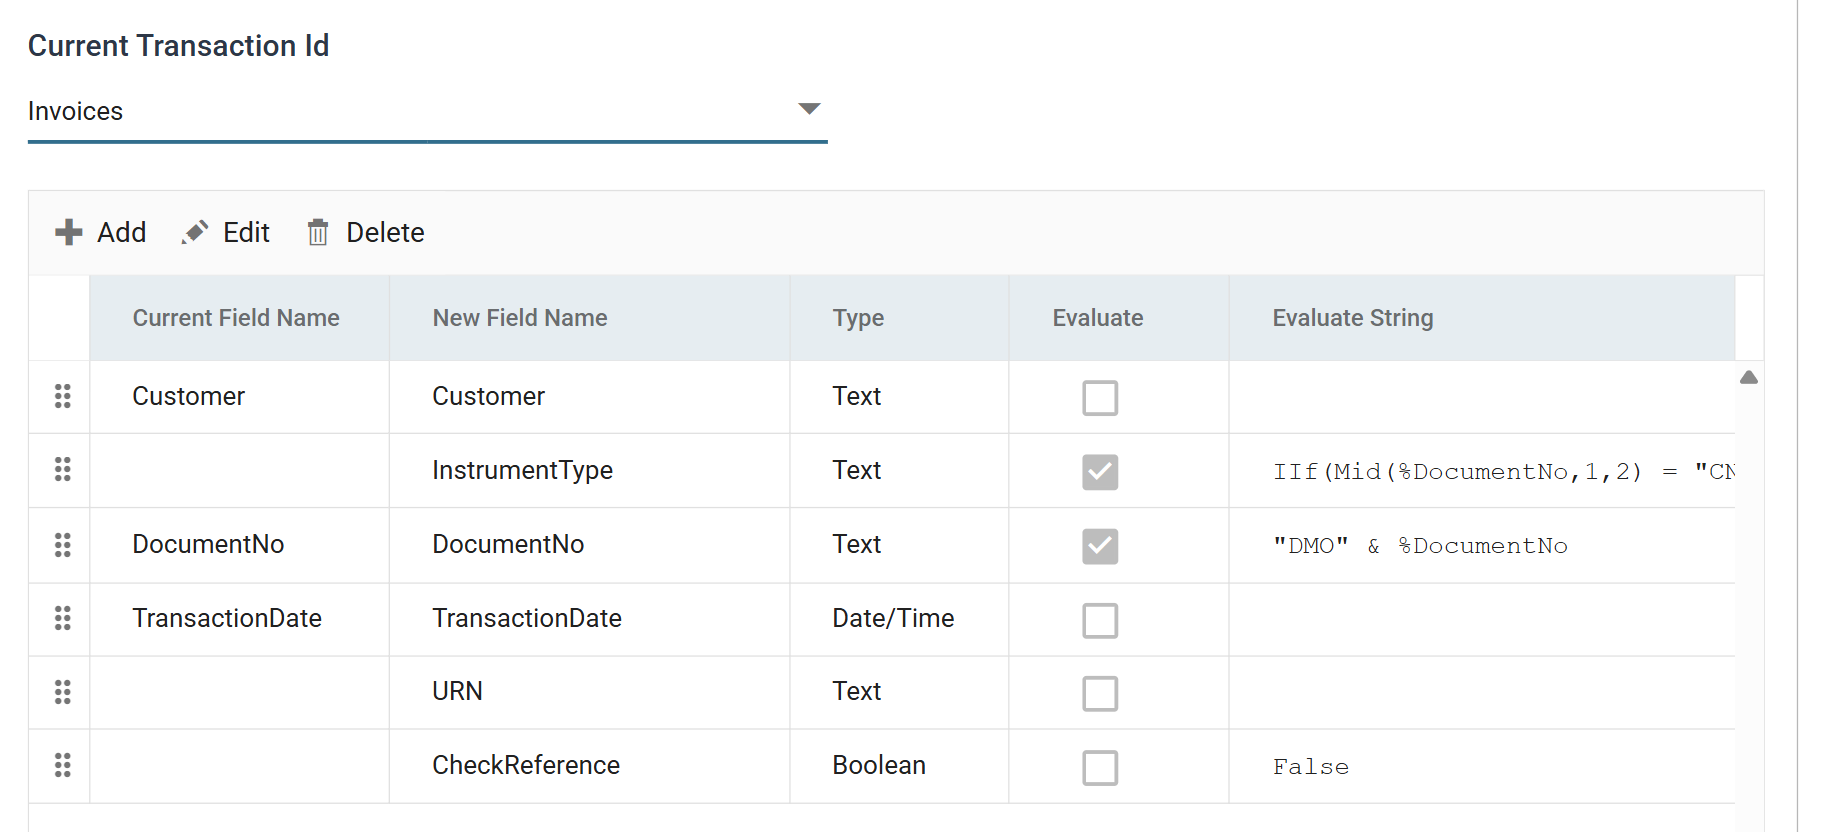Select the Customer current field name cell
This screenshot has height=832, width=1826.
tap(239, 396)
